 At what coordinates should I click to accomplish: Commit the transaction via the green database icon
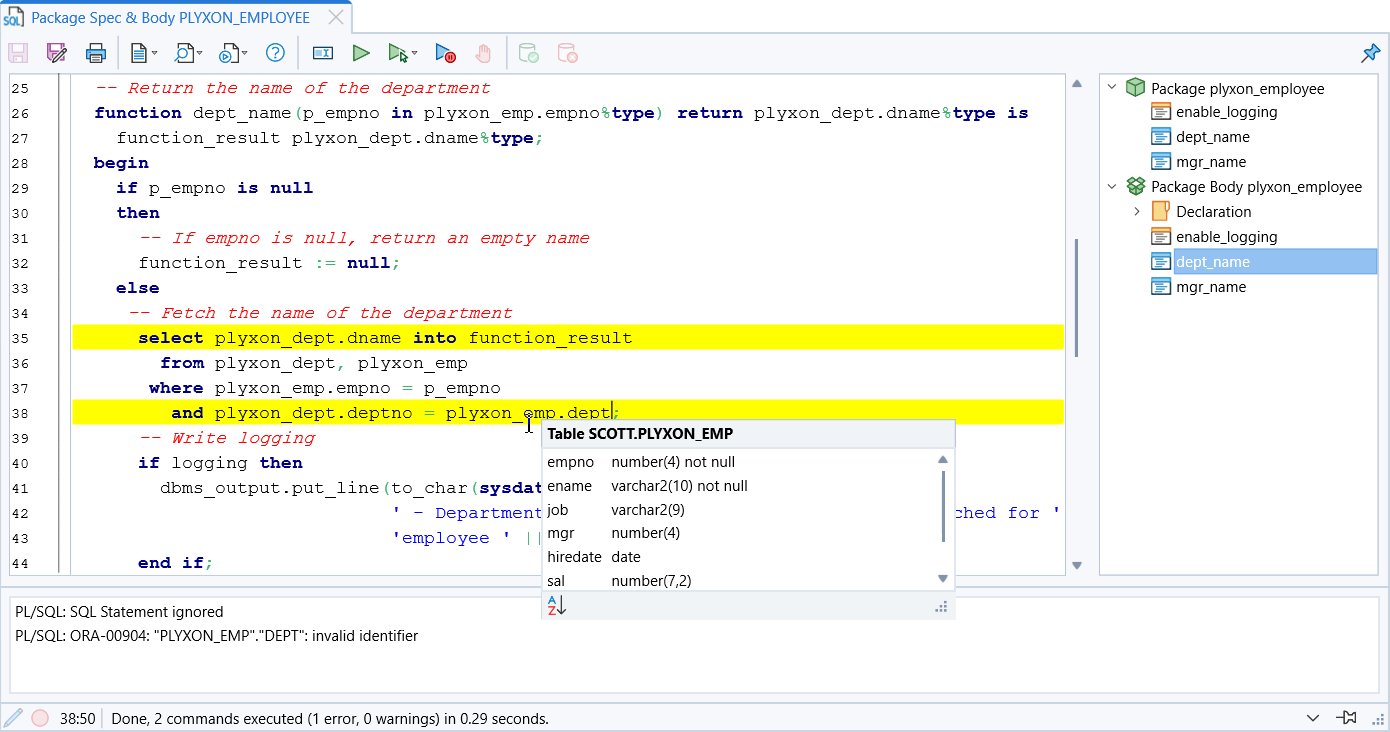click(x=528, y=53)
